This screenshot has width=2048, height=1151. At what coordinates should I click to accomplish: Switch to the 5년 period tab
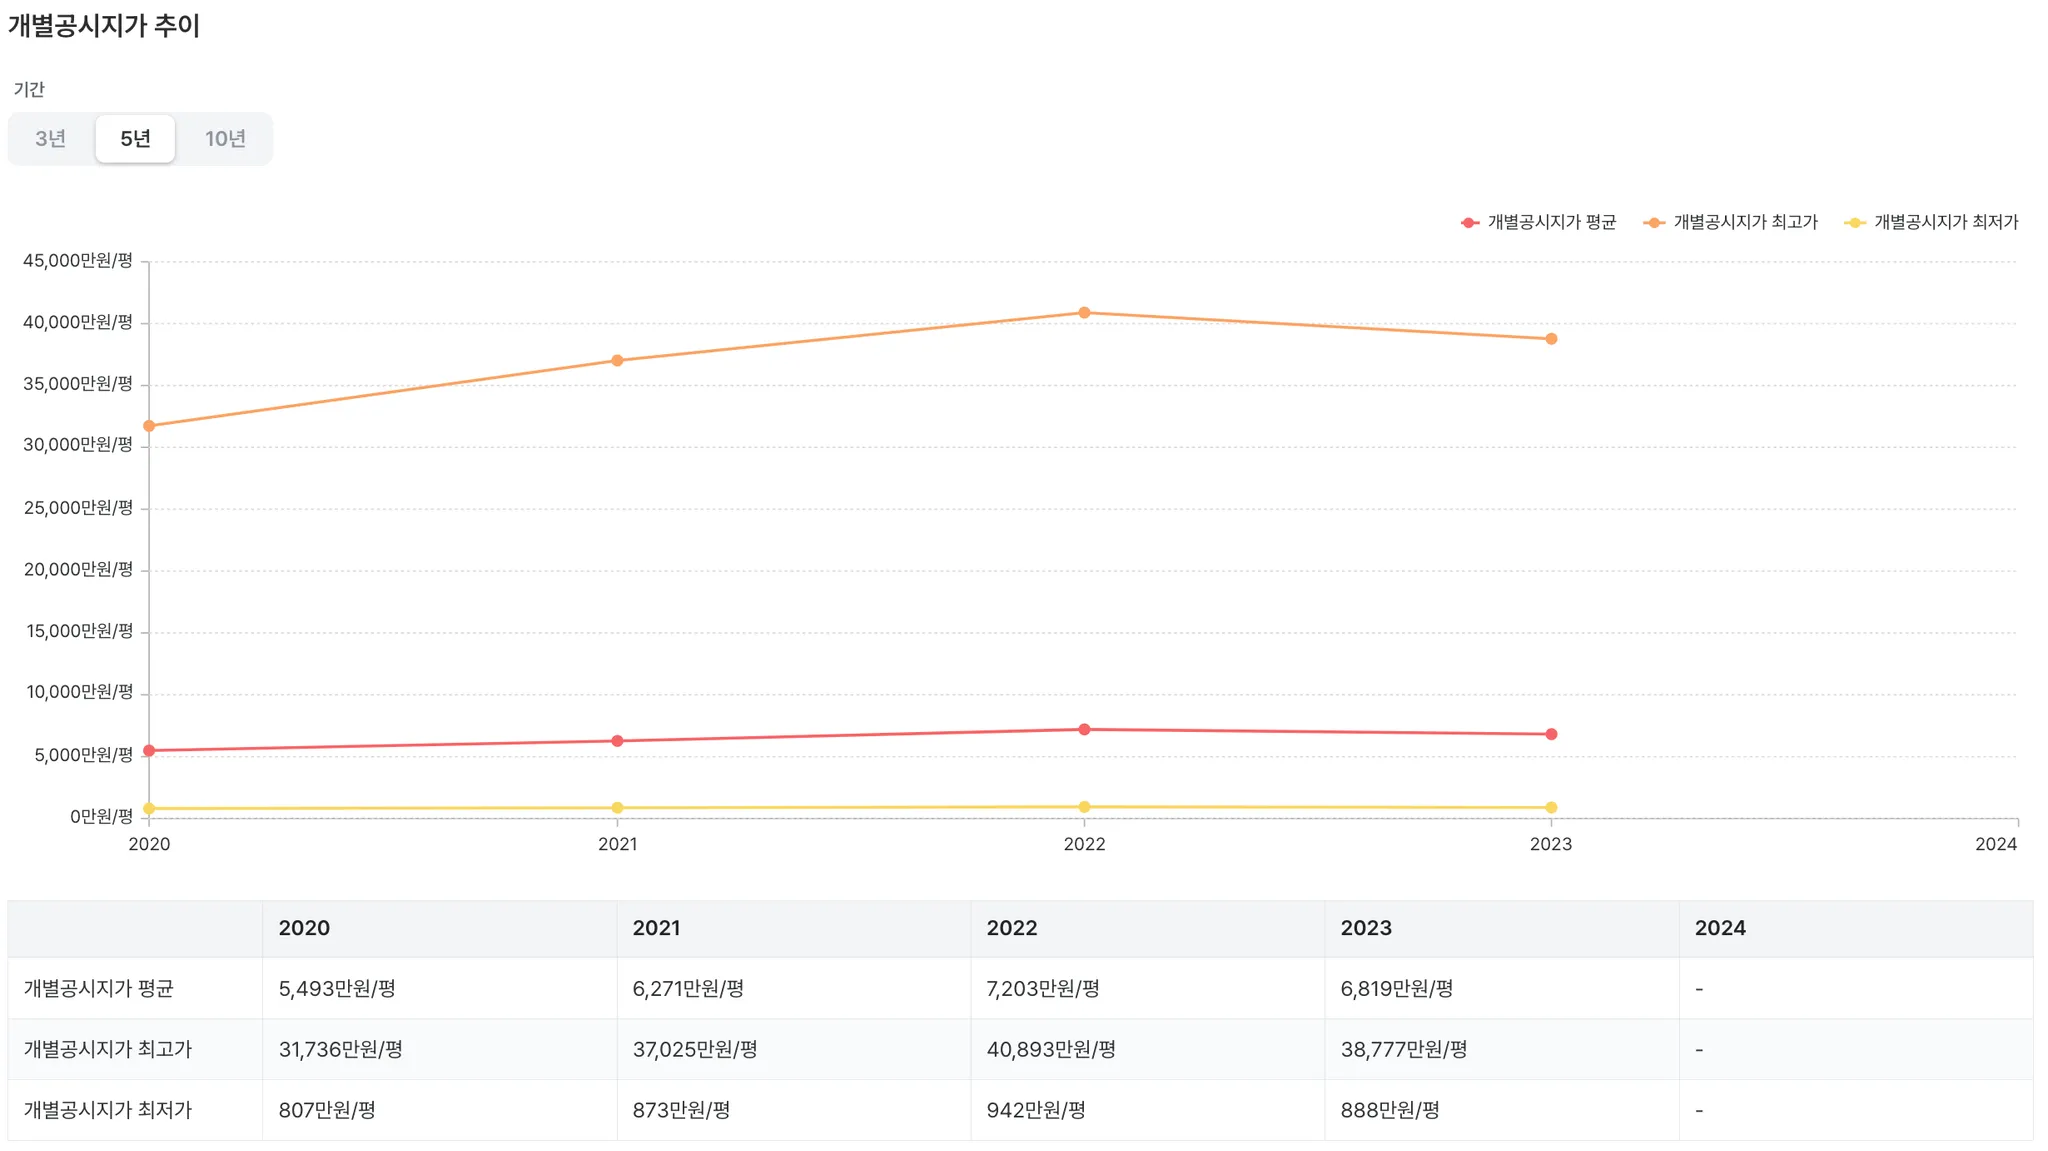(x=135, y=139)
